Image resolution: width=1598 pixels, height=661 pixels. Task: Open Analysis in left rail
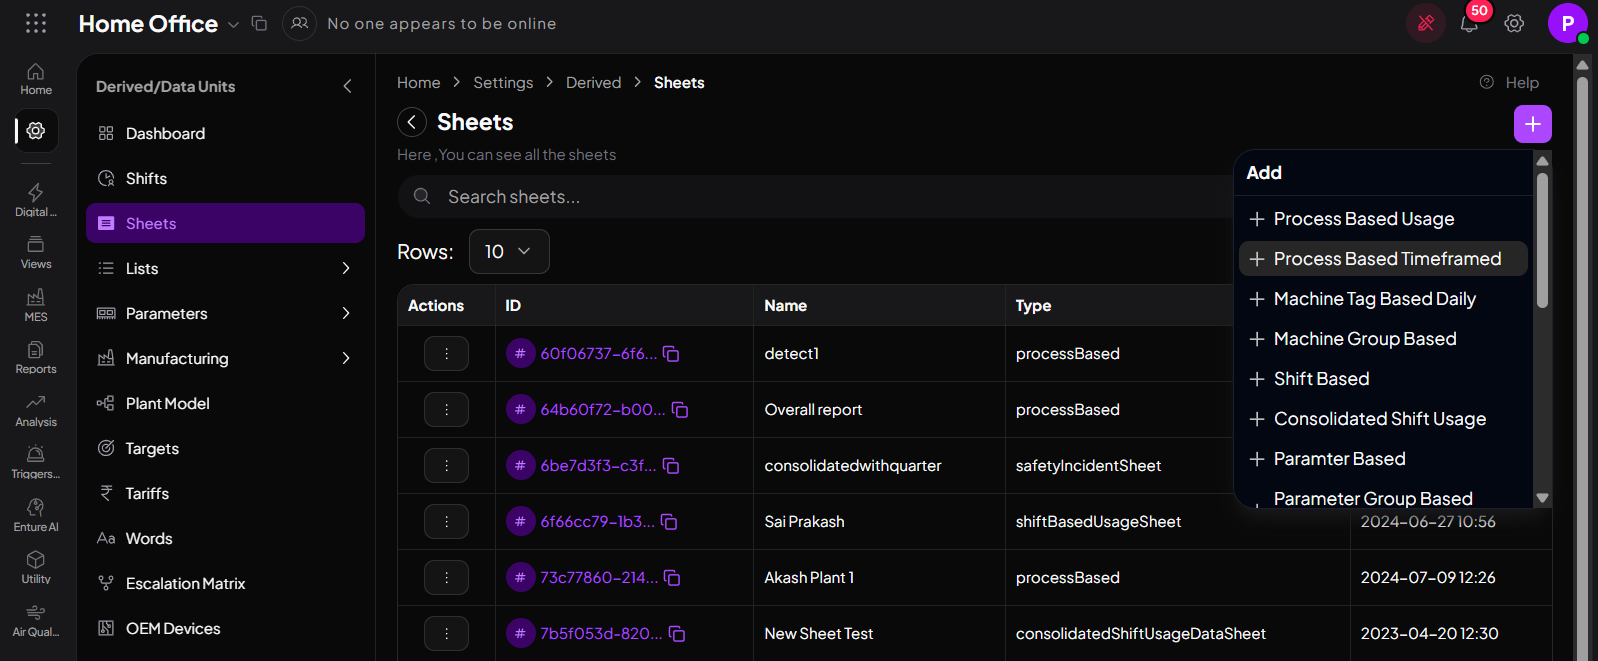36,410
